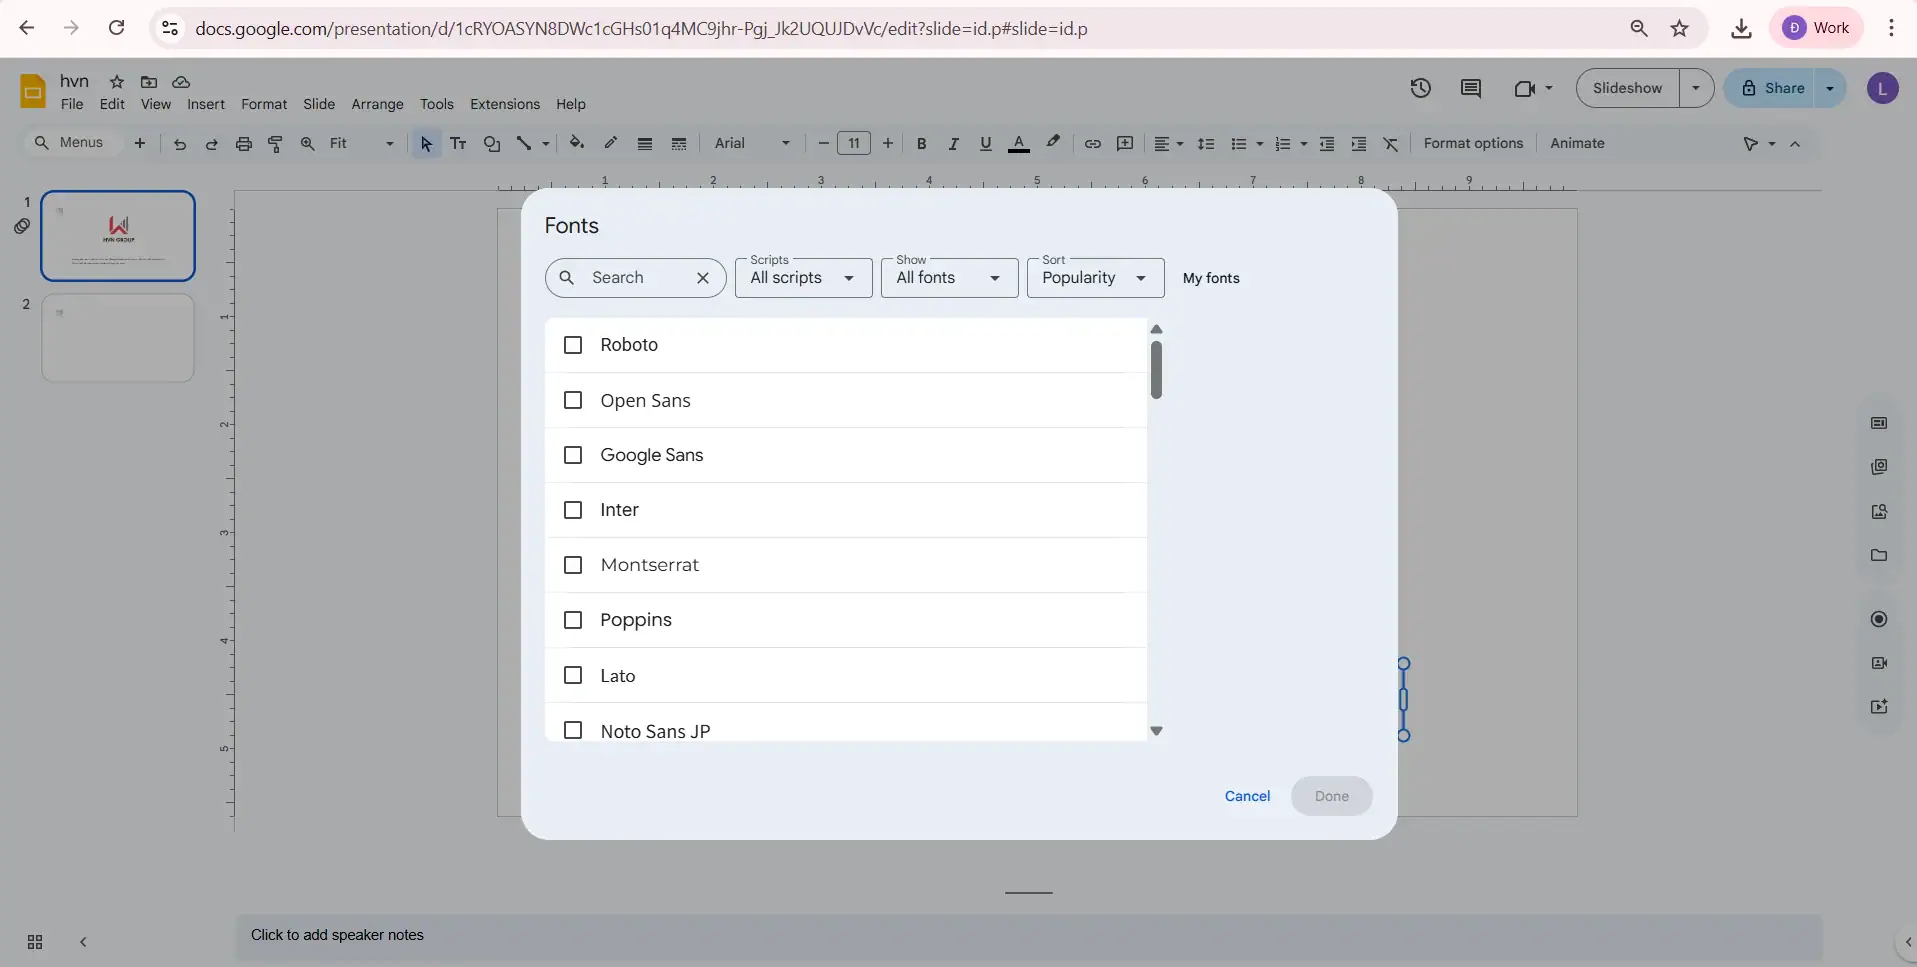Open the align text dropdown
Image resolution: width=1917 pixels, height=967 pixels.
click(1168, 144)
